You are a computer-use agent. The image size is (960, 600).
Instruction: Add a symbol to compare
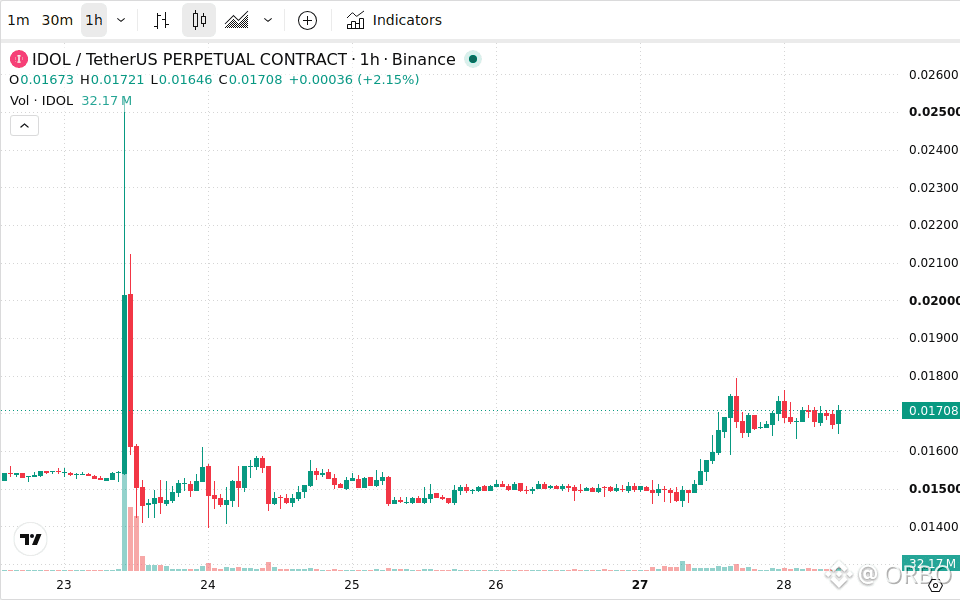pyautogui.click(x=307, y=20)
